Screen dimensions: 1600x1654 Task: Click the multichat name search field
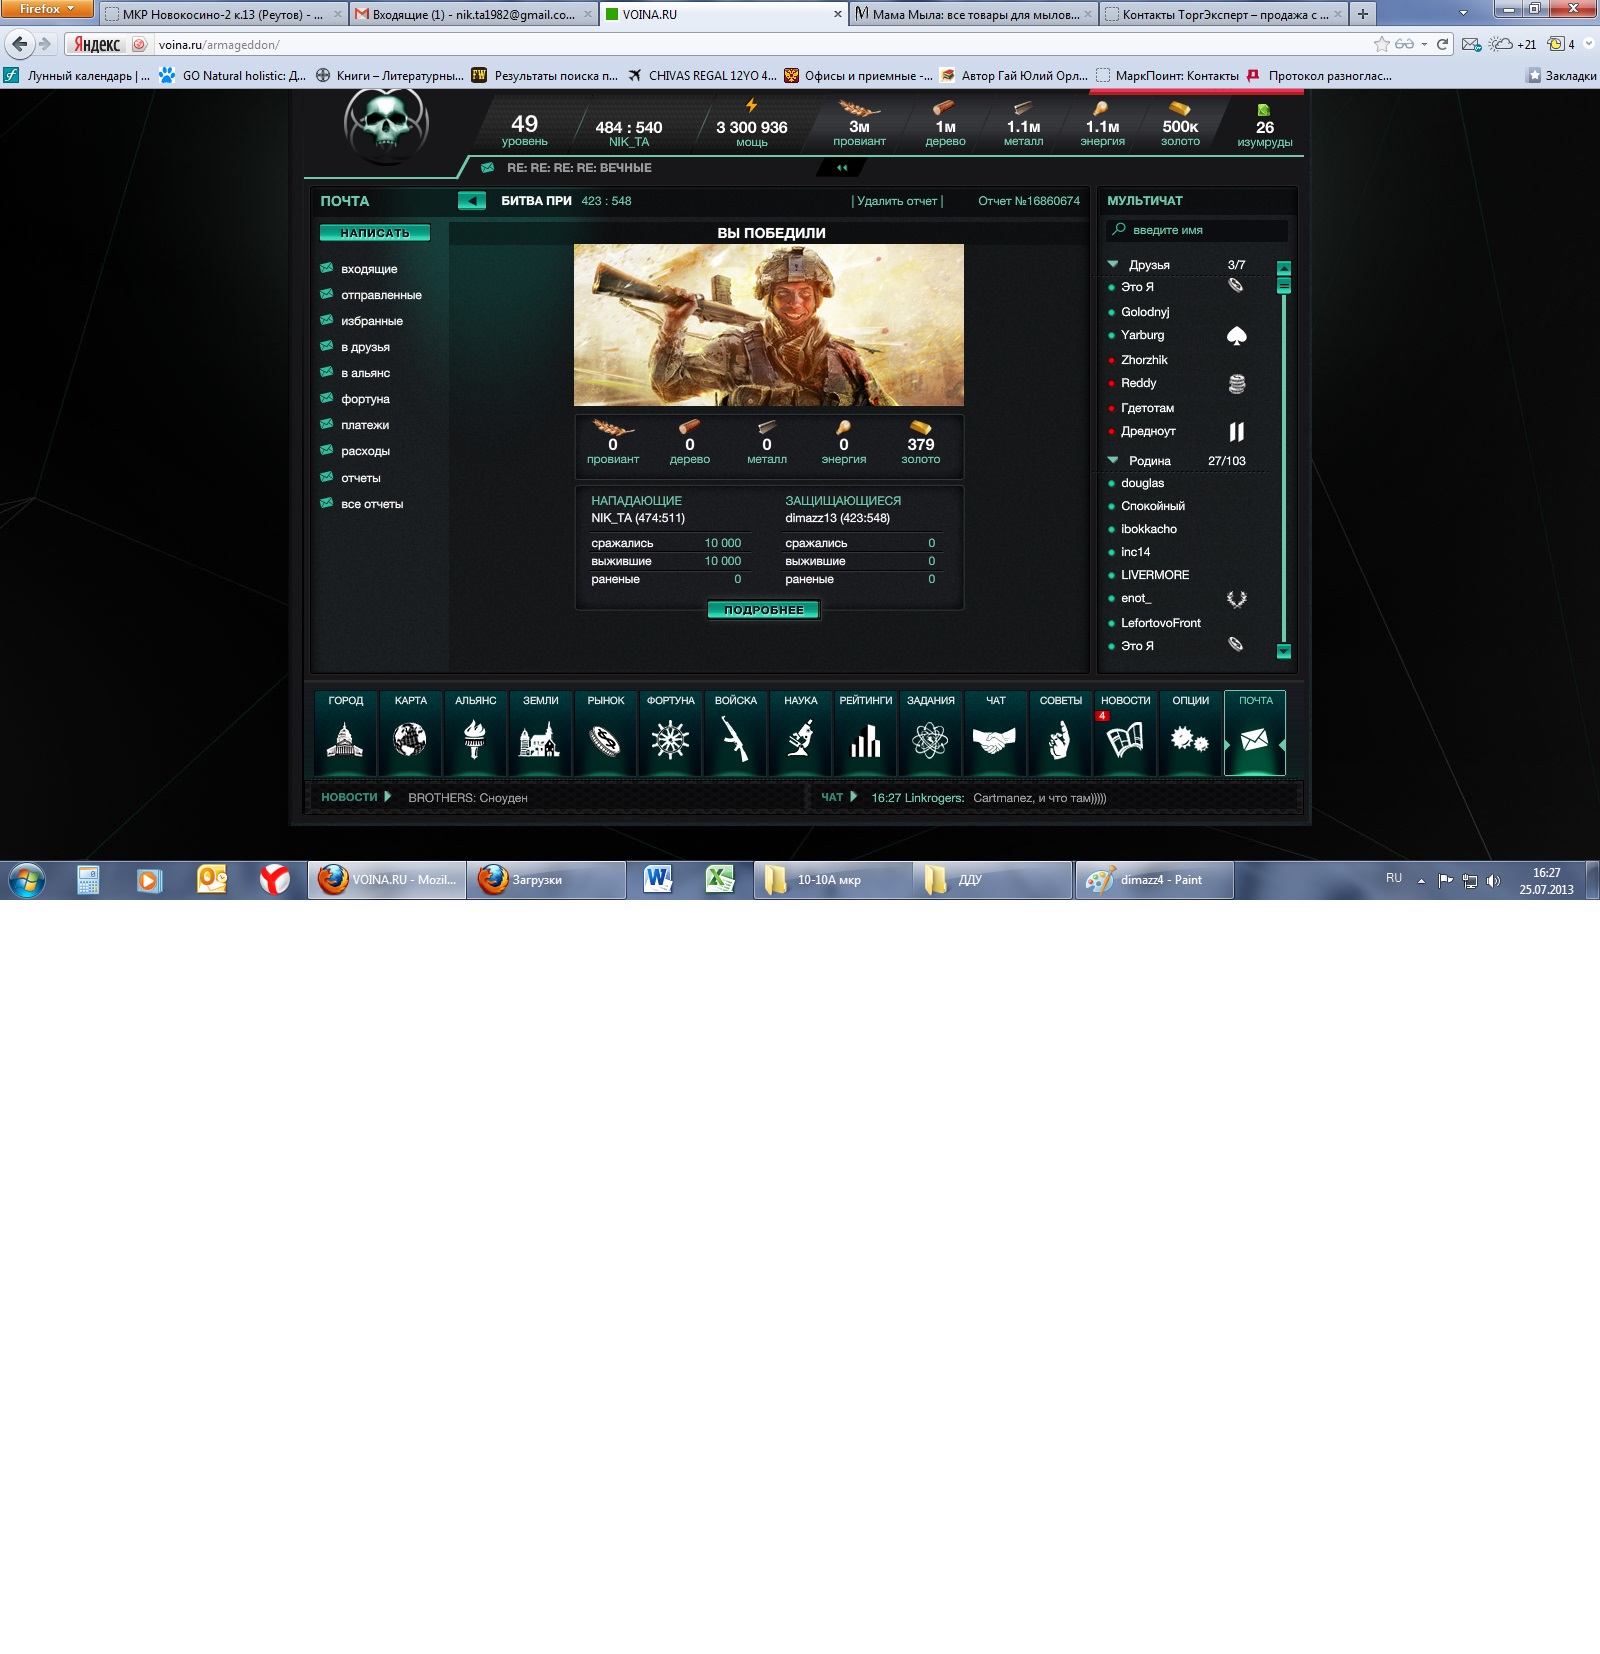[x=1200, y=230]
